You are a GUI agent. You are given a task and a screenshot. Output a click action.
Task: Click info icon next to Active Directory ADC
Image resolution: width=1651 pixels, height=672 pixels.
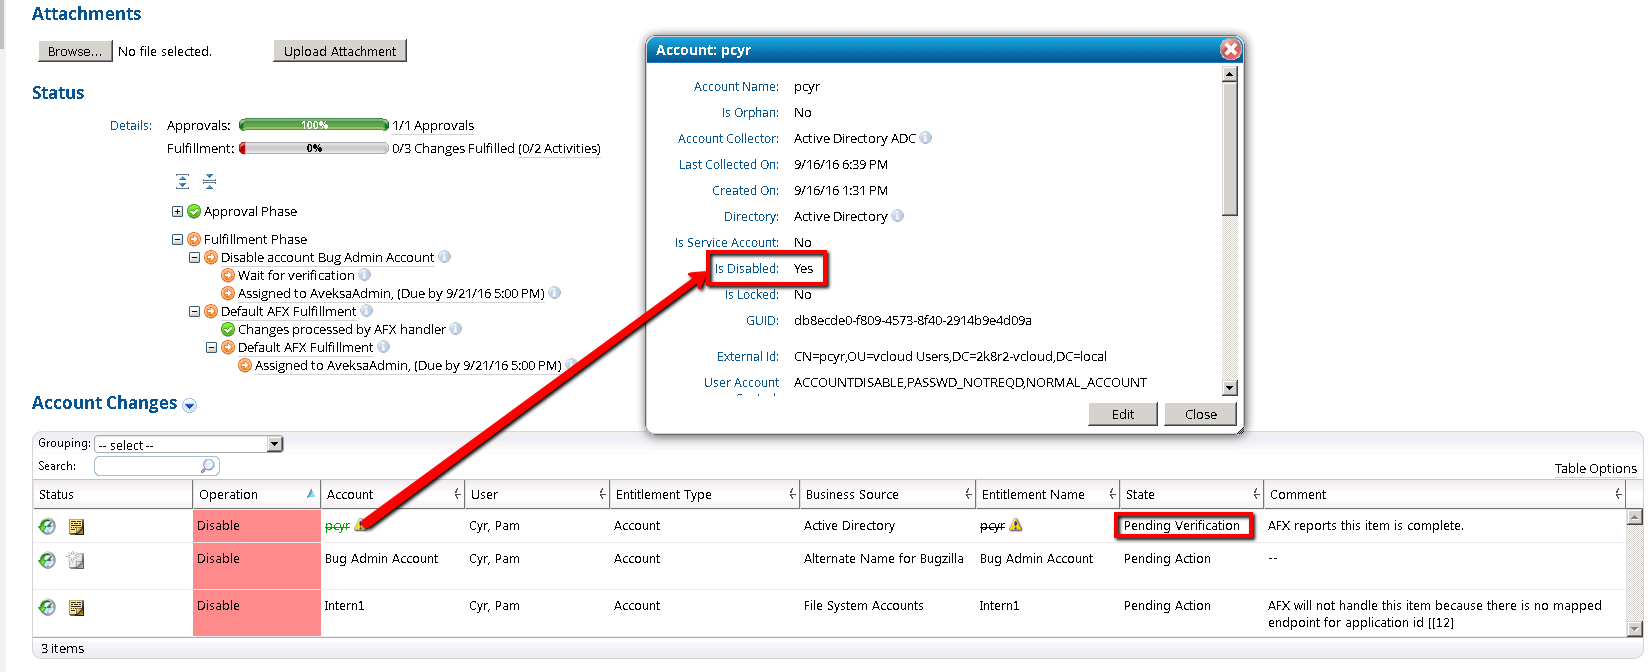(926, 138)
